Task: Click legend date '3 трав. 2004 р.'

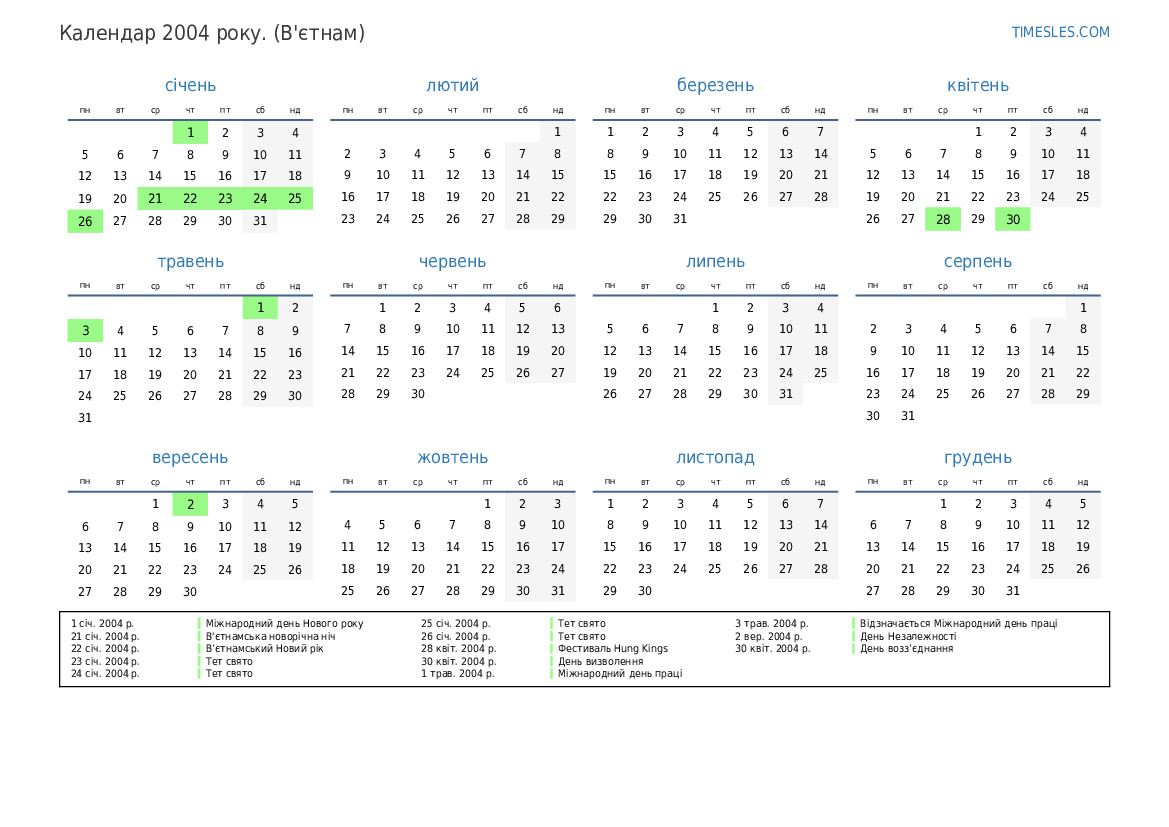Action: pyautogui.click(x=772, y=623)
